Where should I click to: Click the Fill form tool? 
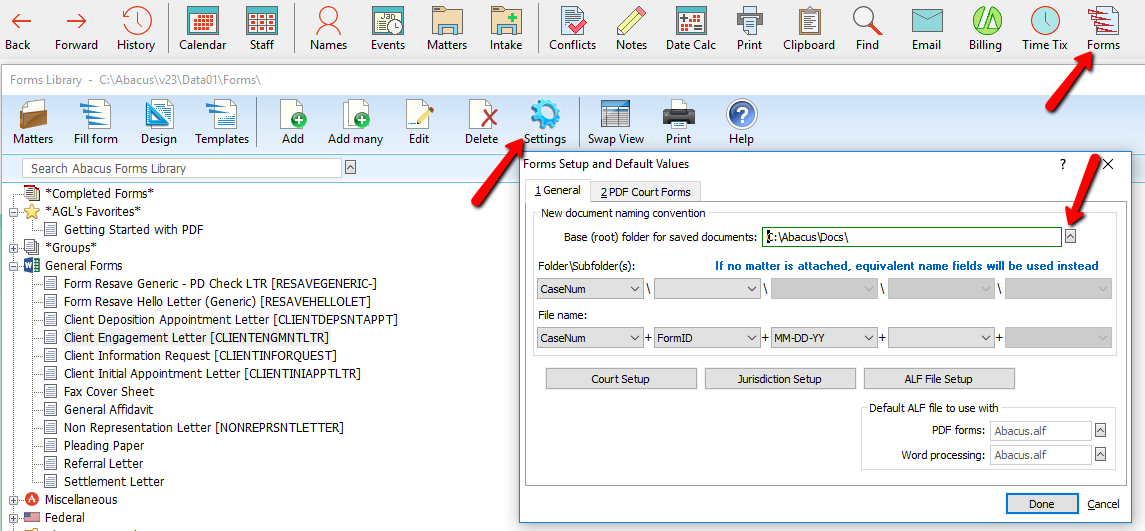click(x=96, y=122)
